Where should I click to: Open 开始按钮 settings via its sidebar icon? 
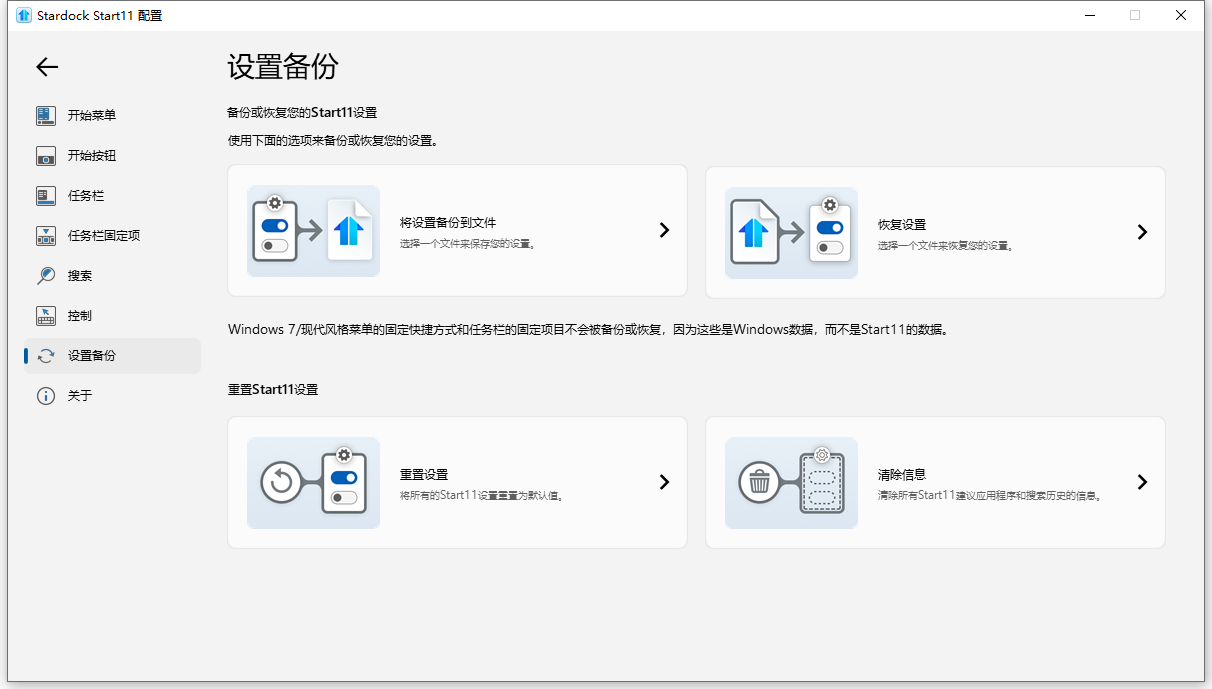(x=46, y=155)
